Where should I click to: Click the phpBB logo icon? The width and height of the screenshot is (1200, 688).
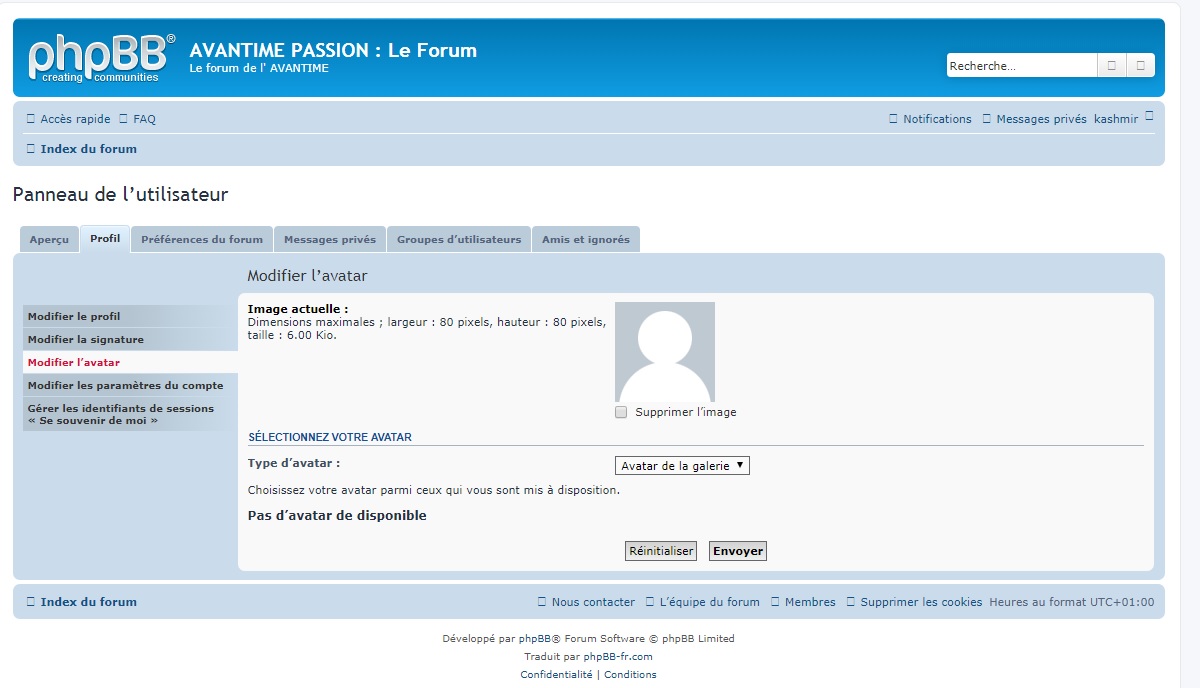pyautogui.click(x=101, y=58)
